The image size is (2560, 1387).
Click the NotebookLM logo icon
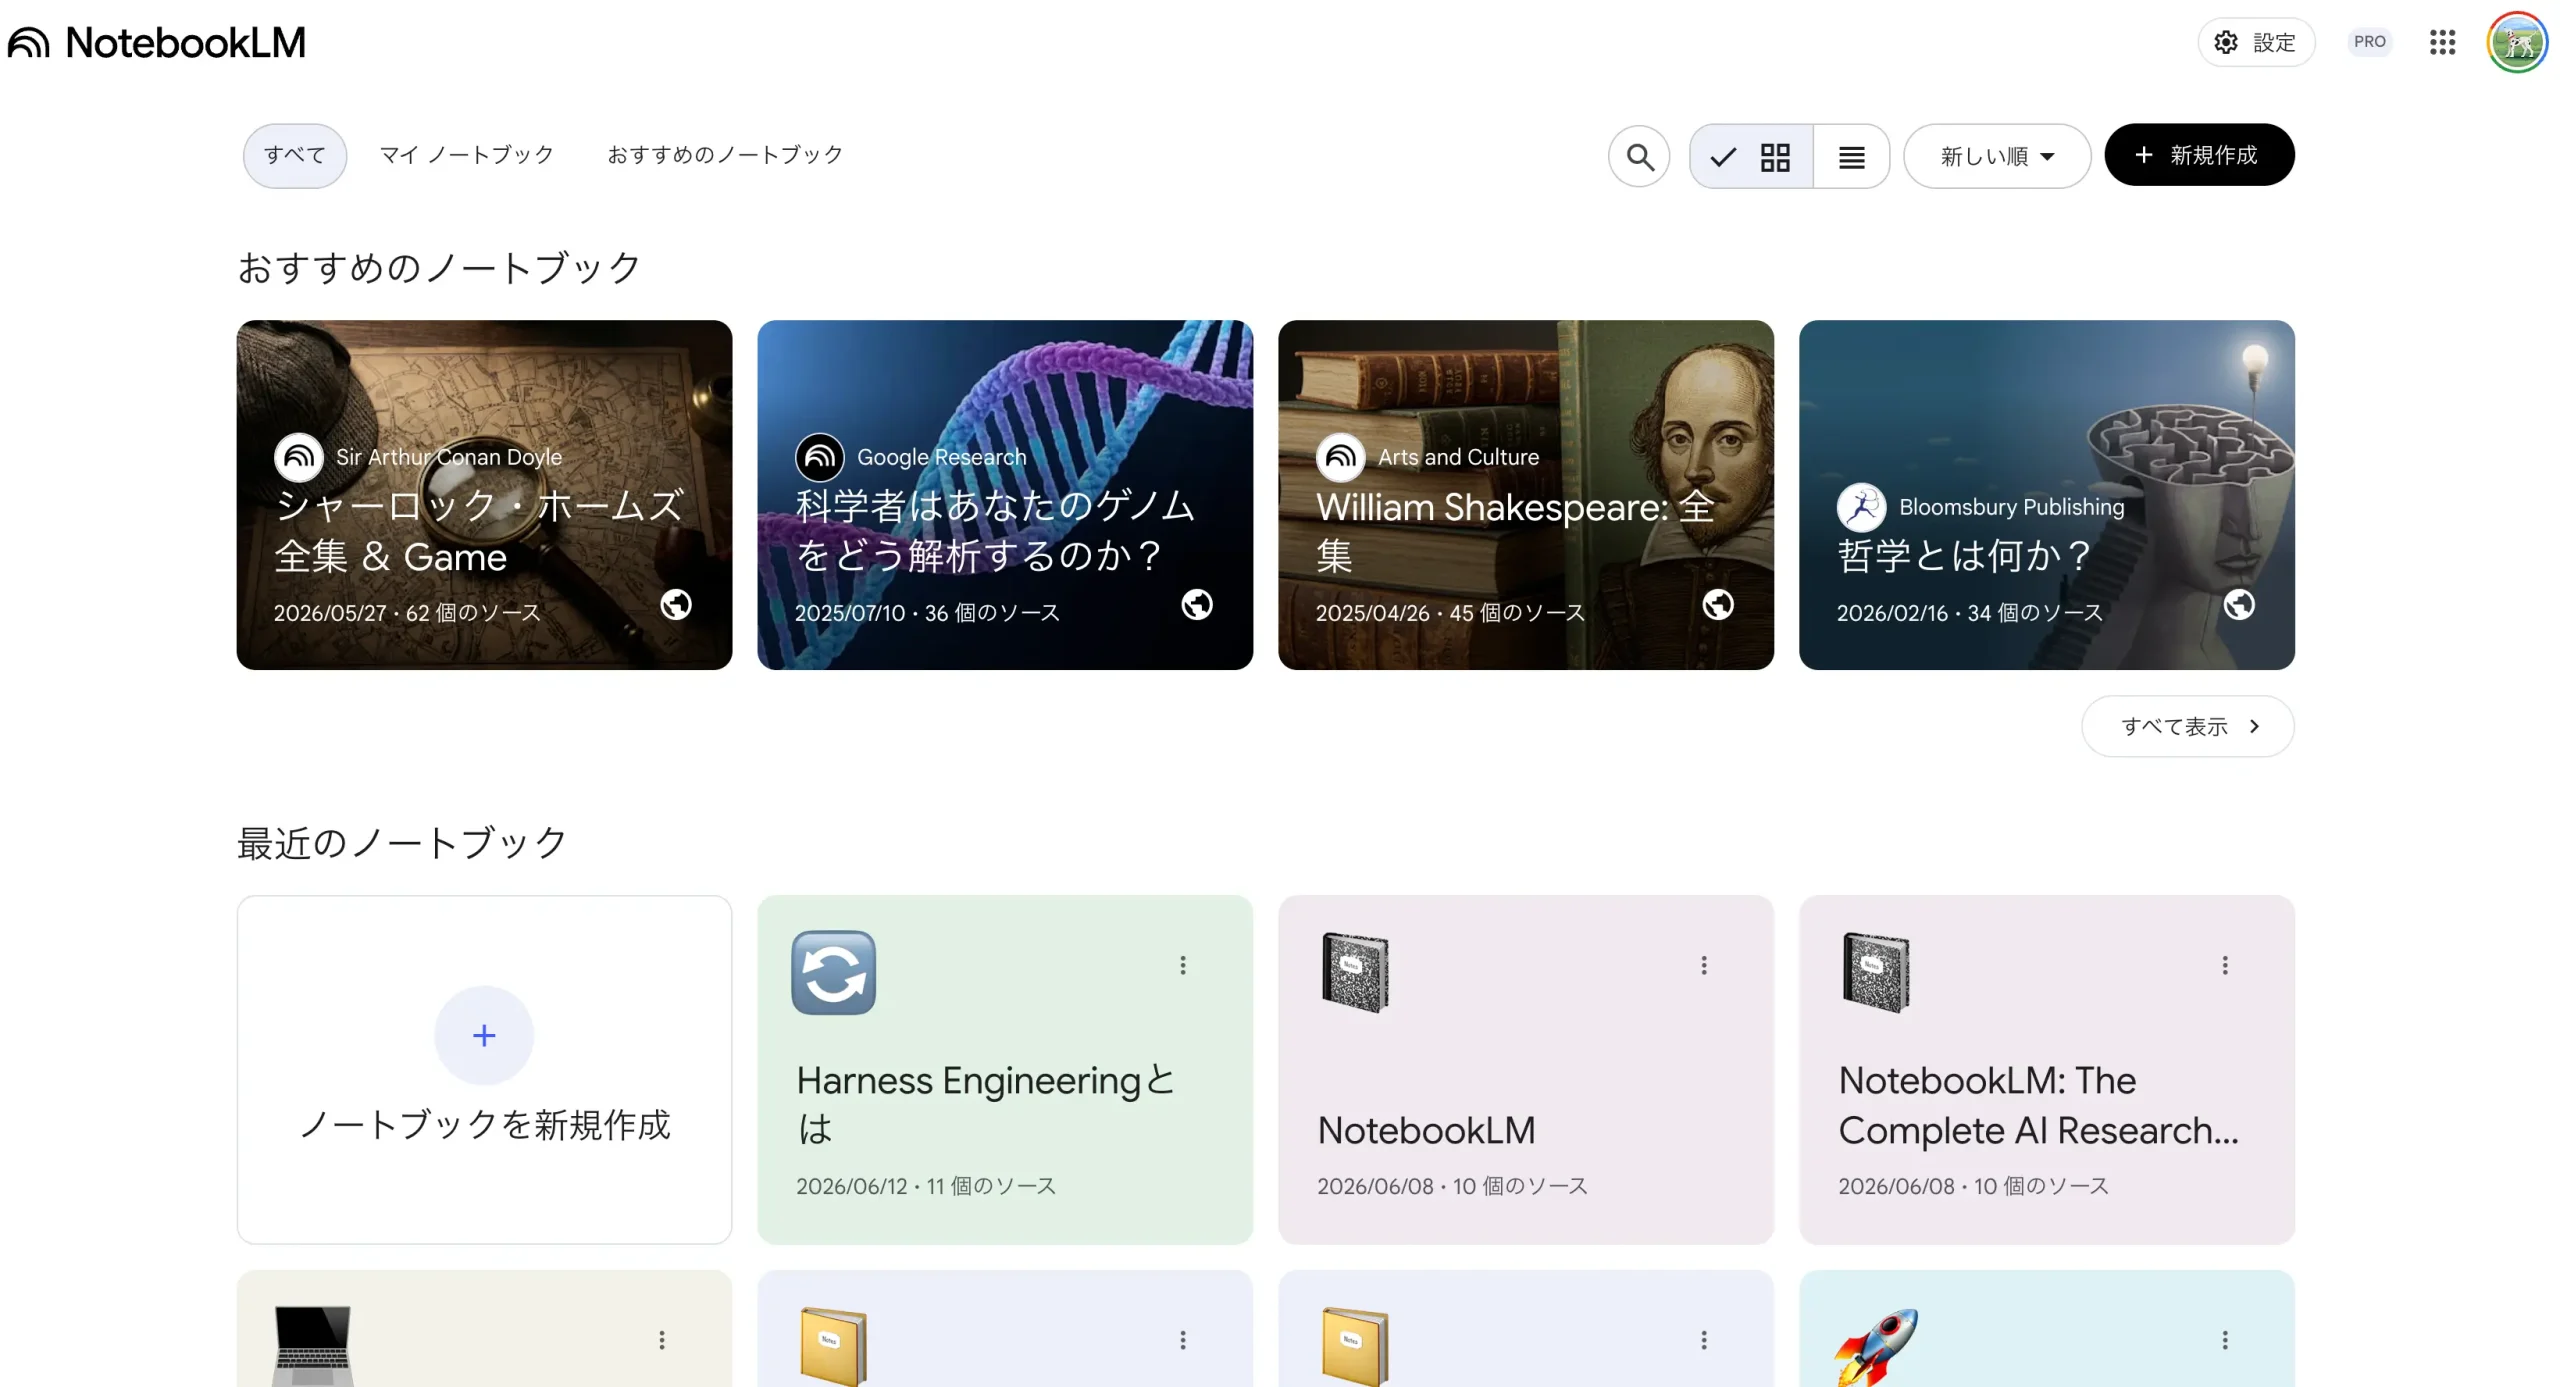(x=29, y=42)
